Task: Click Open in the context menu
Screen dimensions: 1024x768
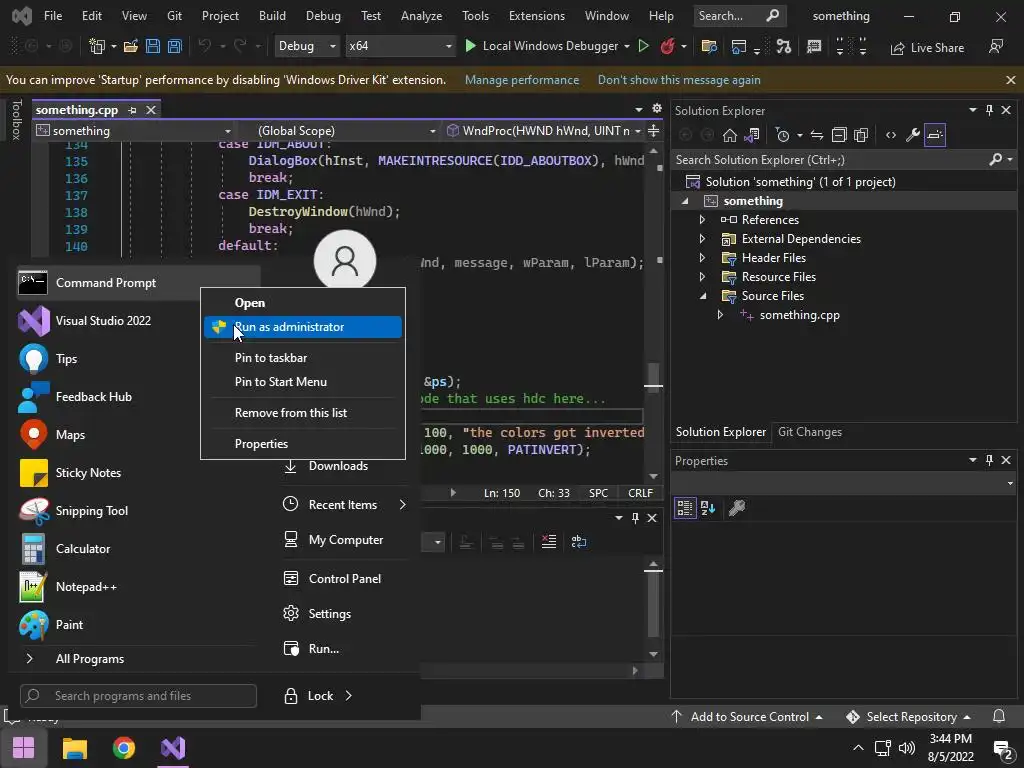Action: (x=302, y=303)
